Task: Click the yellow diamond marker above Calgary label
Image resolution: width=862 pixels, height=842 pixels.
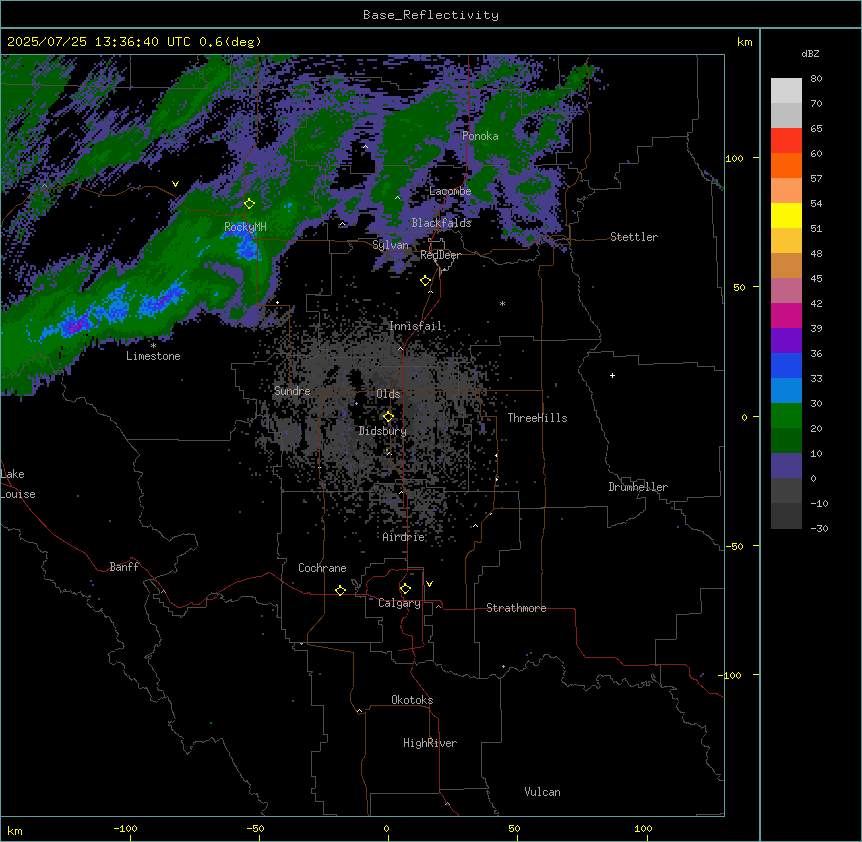Action: coord(405,589)
